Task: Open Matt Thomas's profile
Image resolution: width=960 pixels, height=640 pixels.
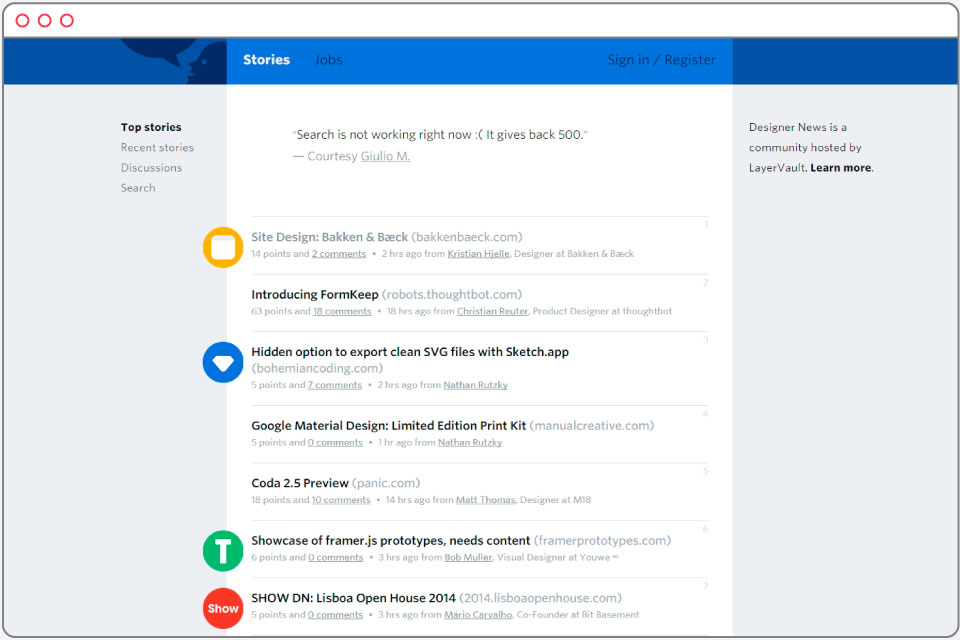Action: (x=486, y=500)
